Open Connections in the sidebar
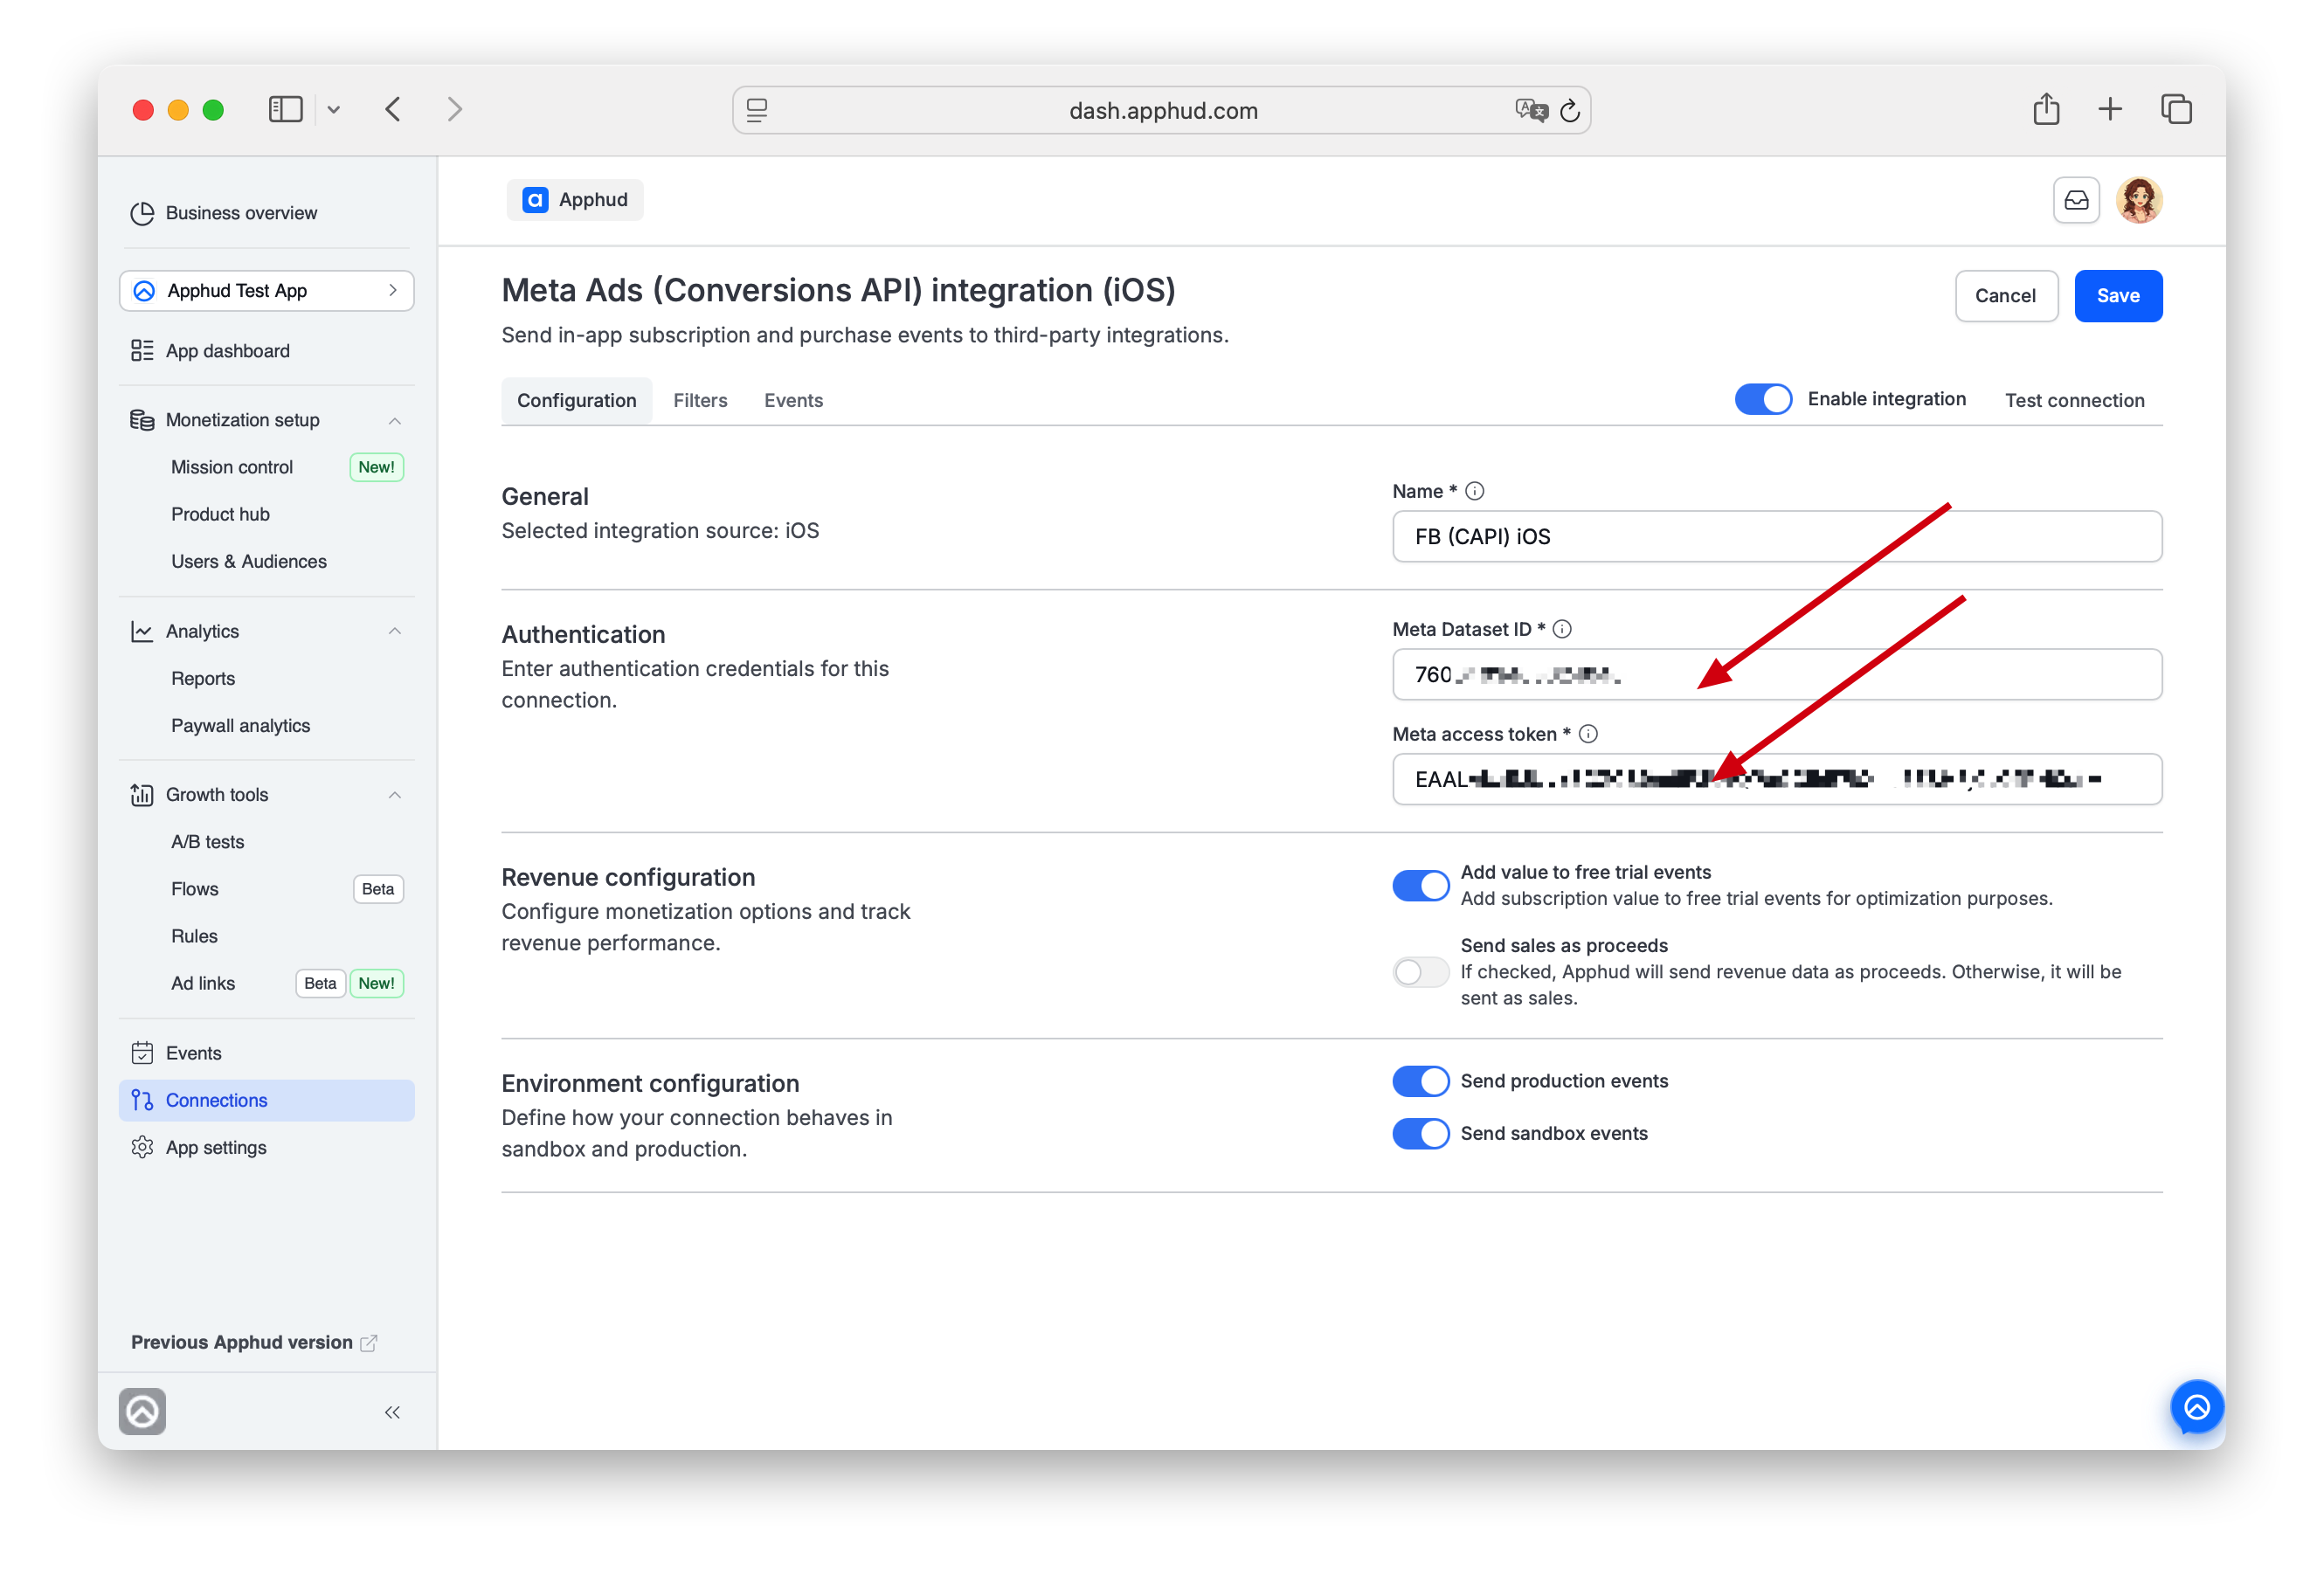Viewport: 2324px width, 1581px height. pyautogui.click(x=266, y=1100)
